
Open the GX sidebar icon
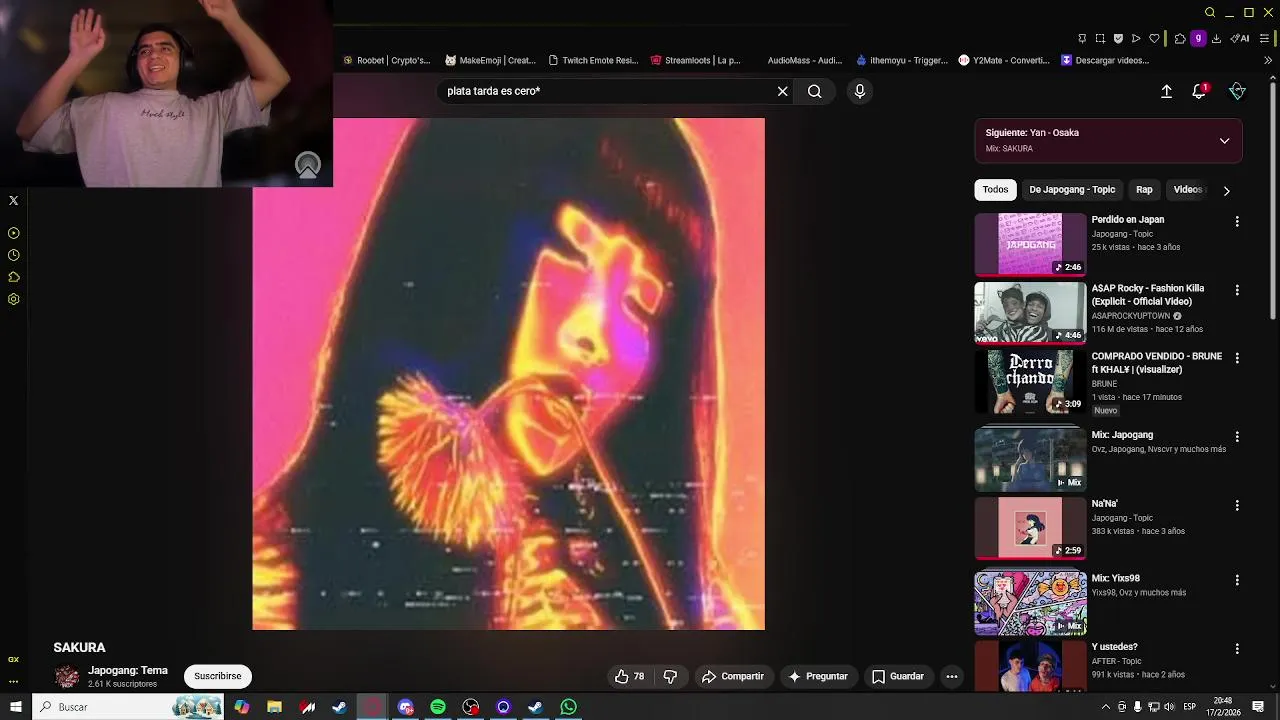(x=13, y=660)
